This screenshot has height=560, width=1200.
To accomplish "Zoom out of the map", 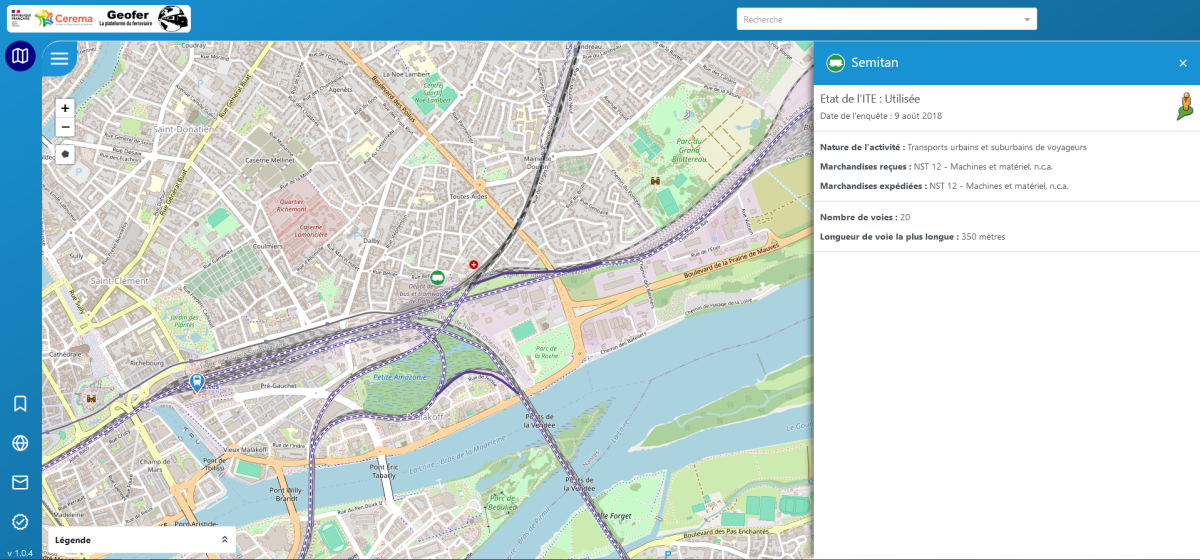I will pyautogui.click(x=65, y=127).
